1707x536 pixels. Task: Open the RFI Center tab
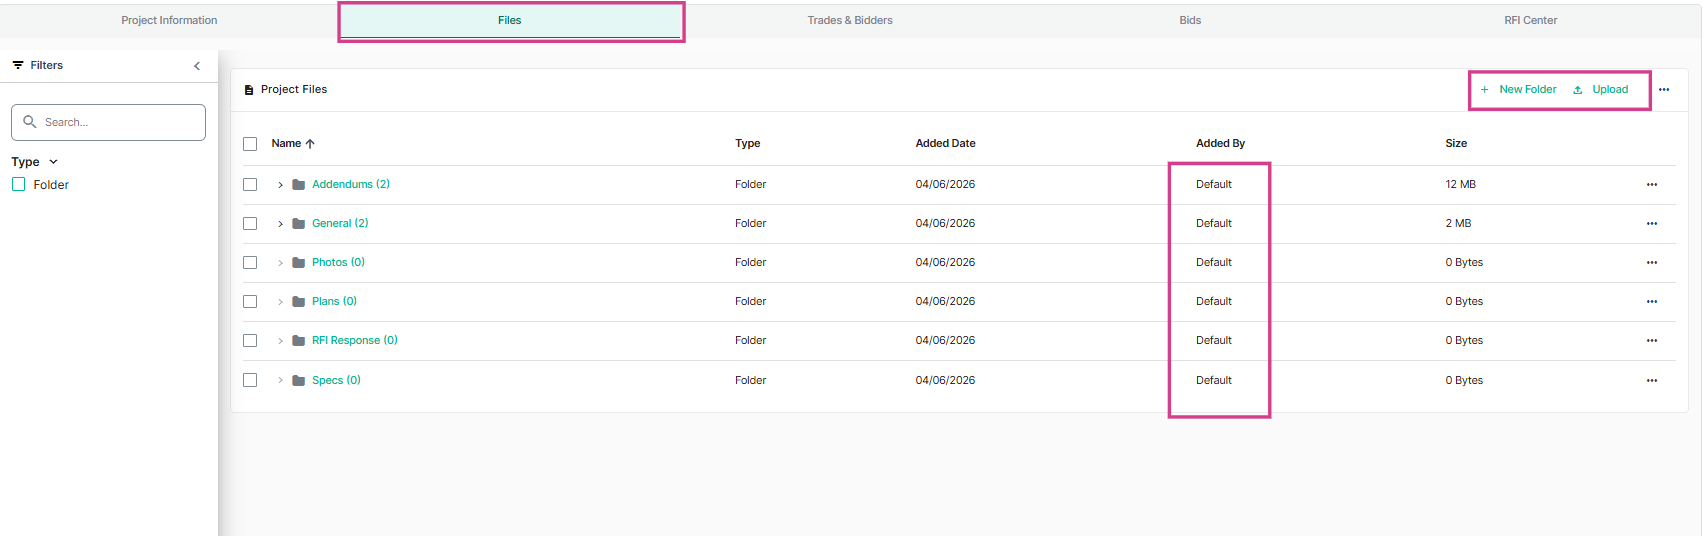[1531, 20]
